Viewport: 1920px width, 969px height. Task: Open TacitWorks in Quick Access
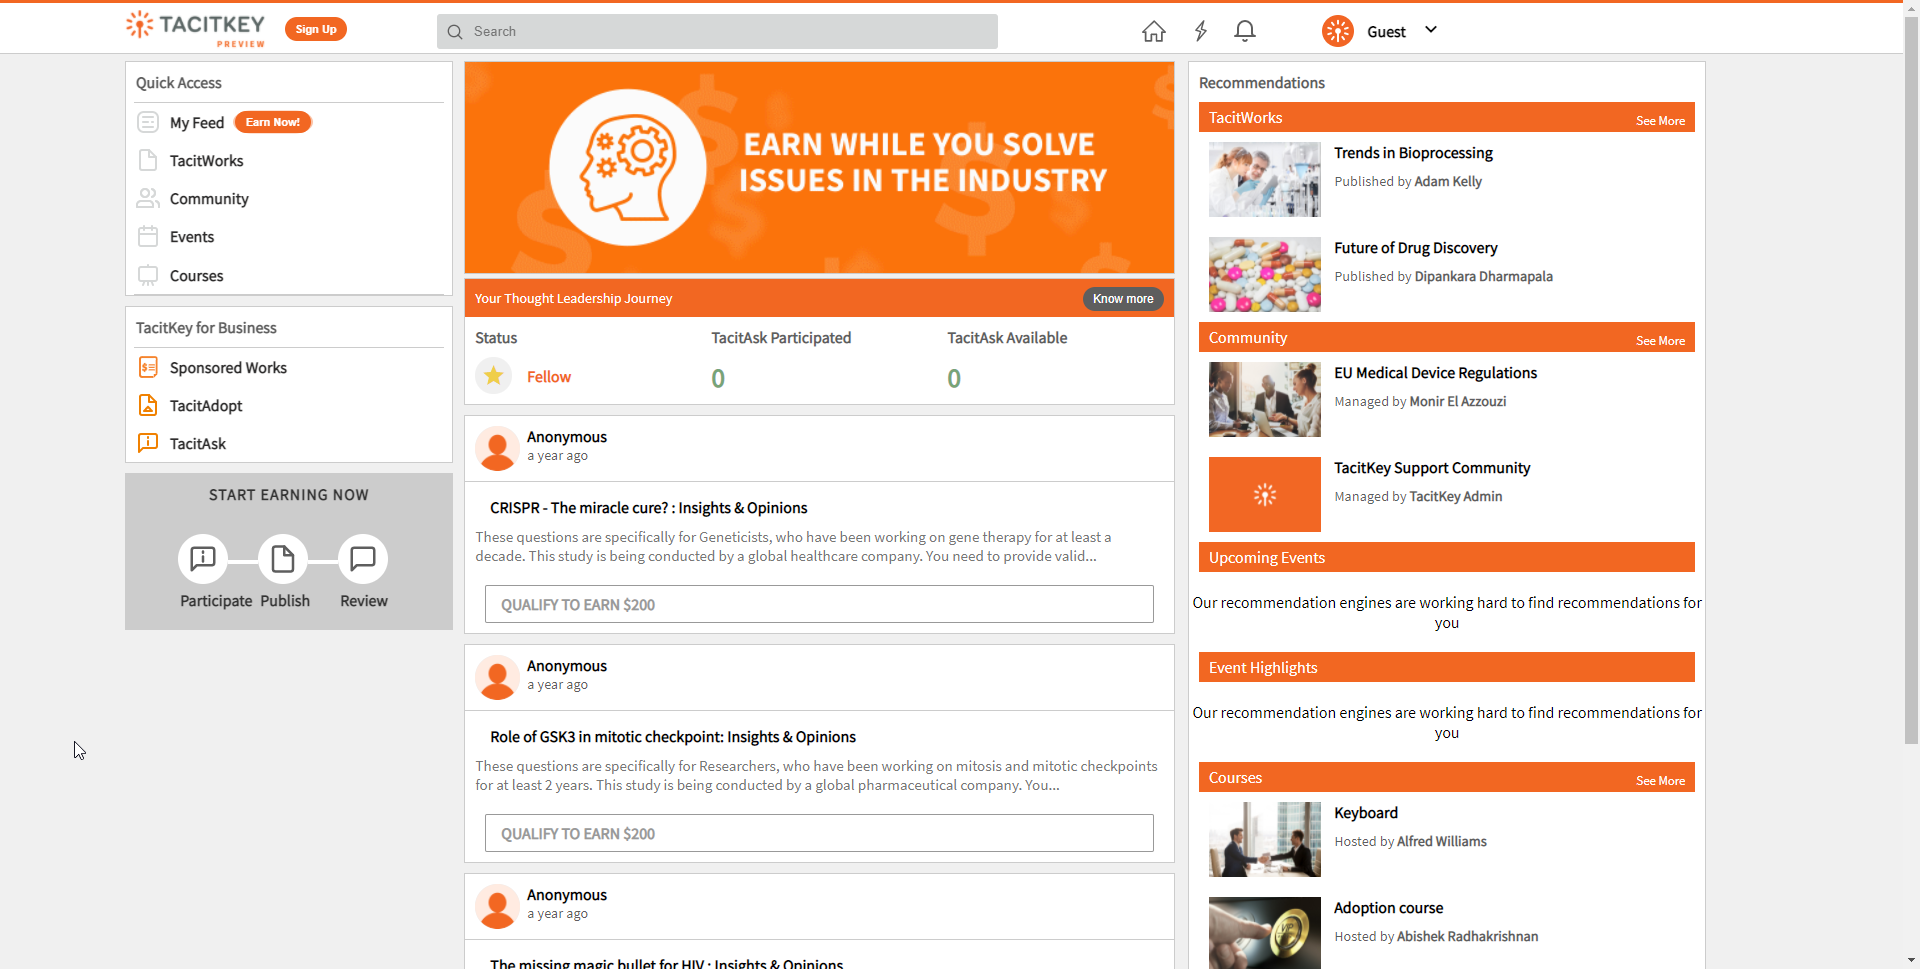tap(206, 161)
